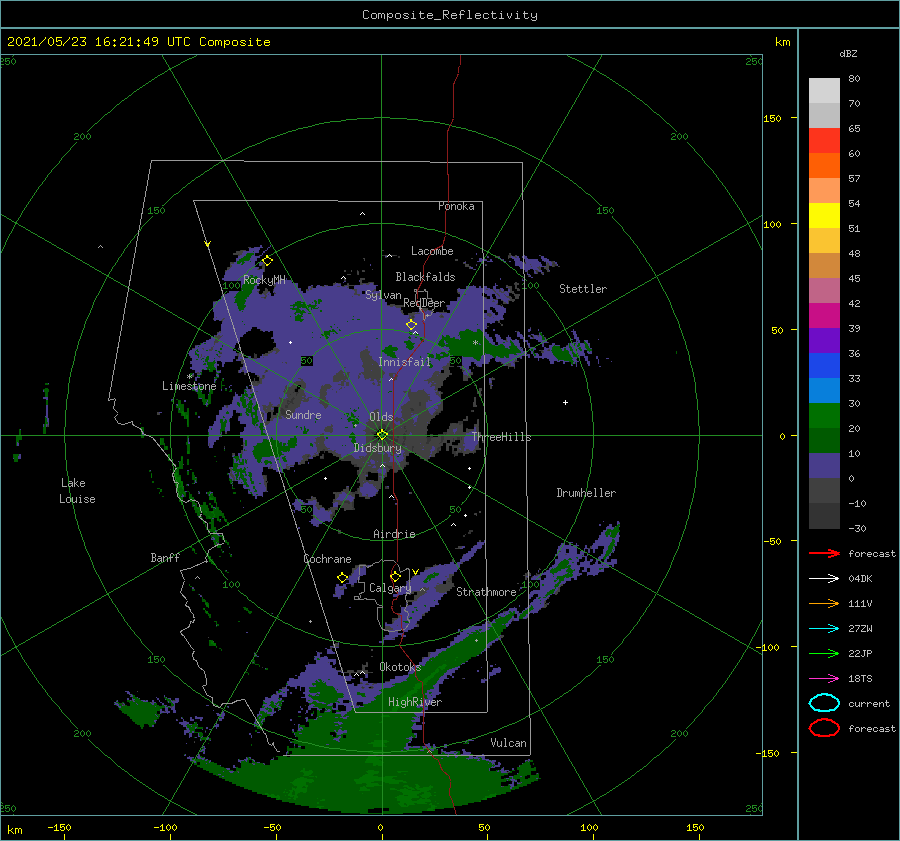Click the RedDeer city label
This screenshot has height=841, width=900.
(x=424, y=303)
